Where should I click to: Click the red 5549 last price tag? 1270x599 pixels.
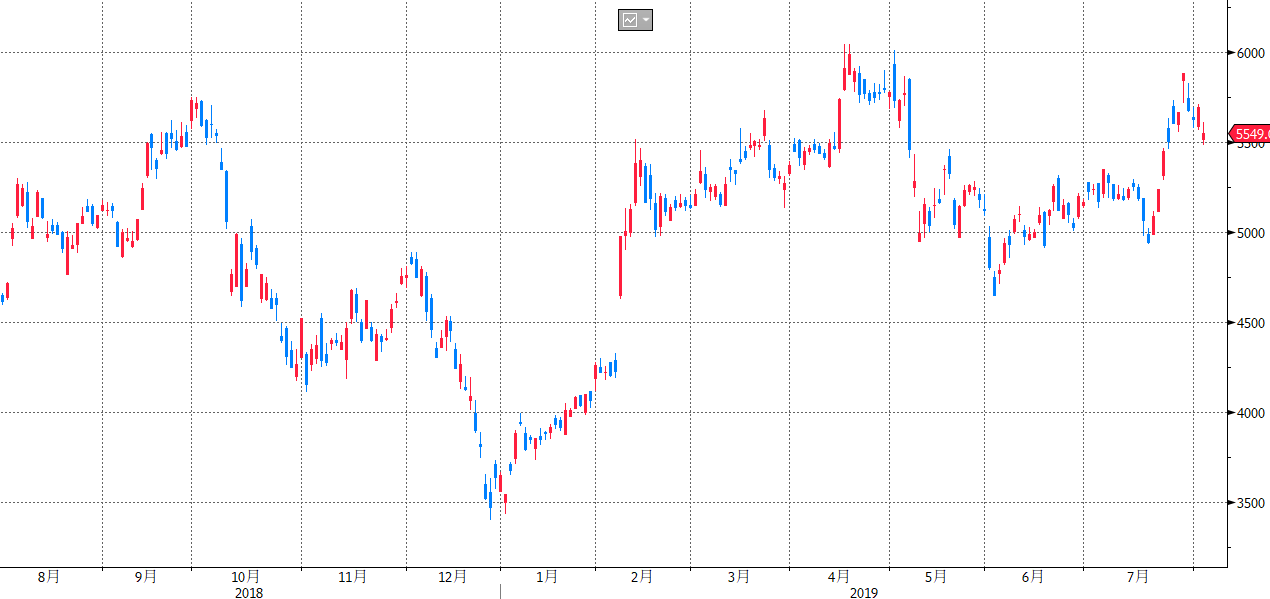(1250, 134)
